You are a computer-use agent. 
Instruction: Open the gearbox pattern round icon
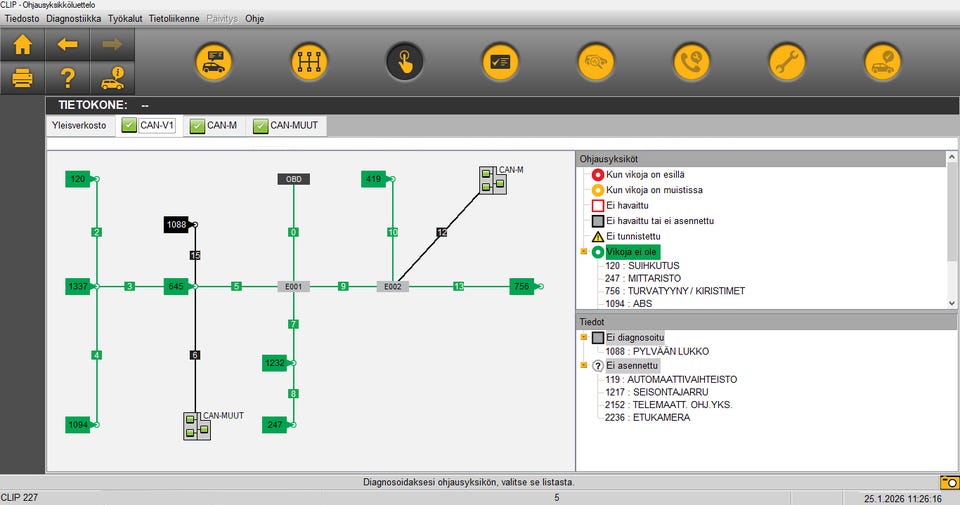pyautogui.click(x=309, y=62)
